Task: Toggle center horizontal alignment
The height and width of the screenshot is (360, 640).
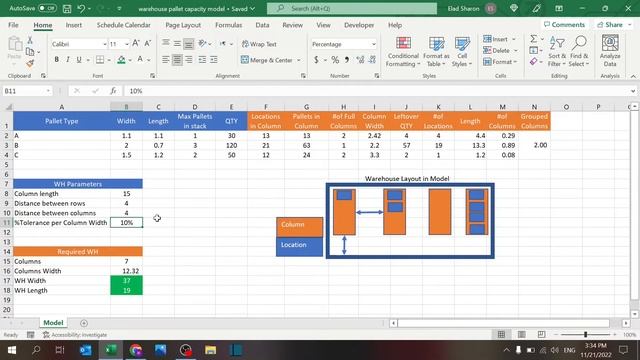Action: pyautogui.click(x=177, y=60)
